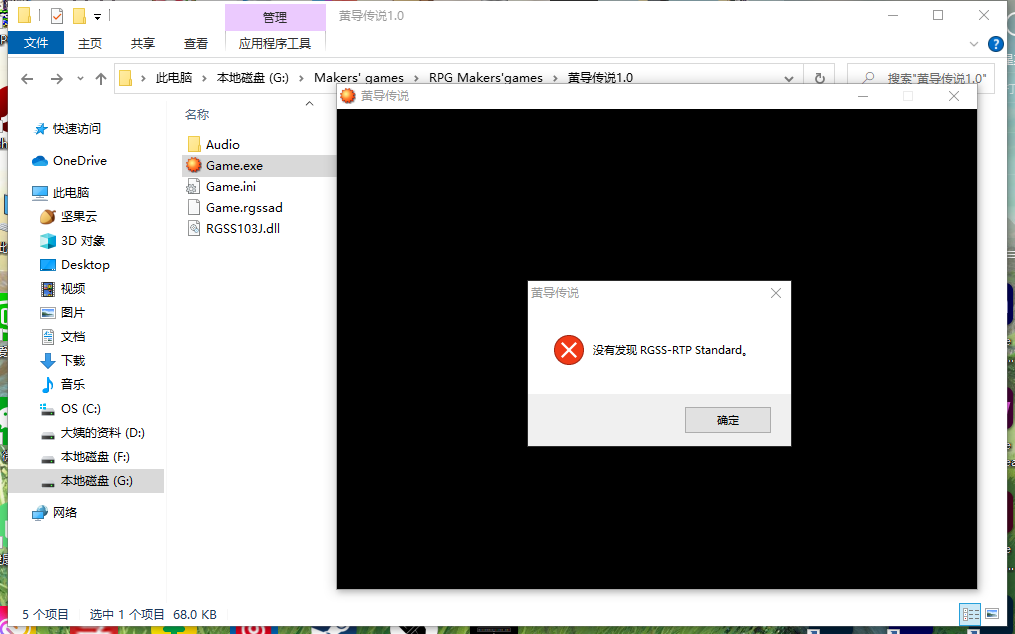
Task: Open 下载 folder in navigation pane
Action: 72,361
